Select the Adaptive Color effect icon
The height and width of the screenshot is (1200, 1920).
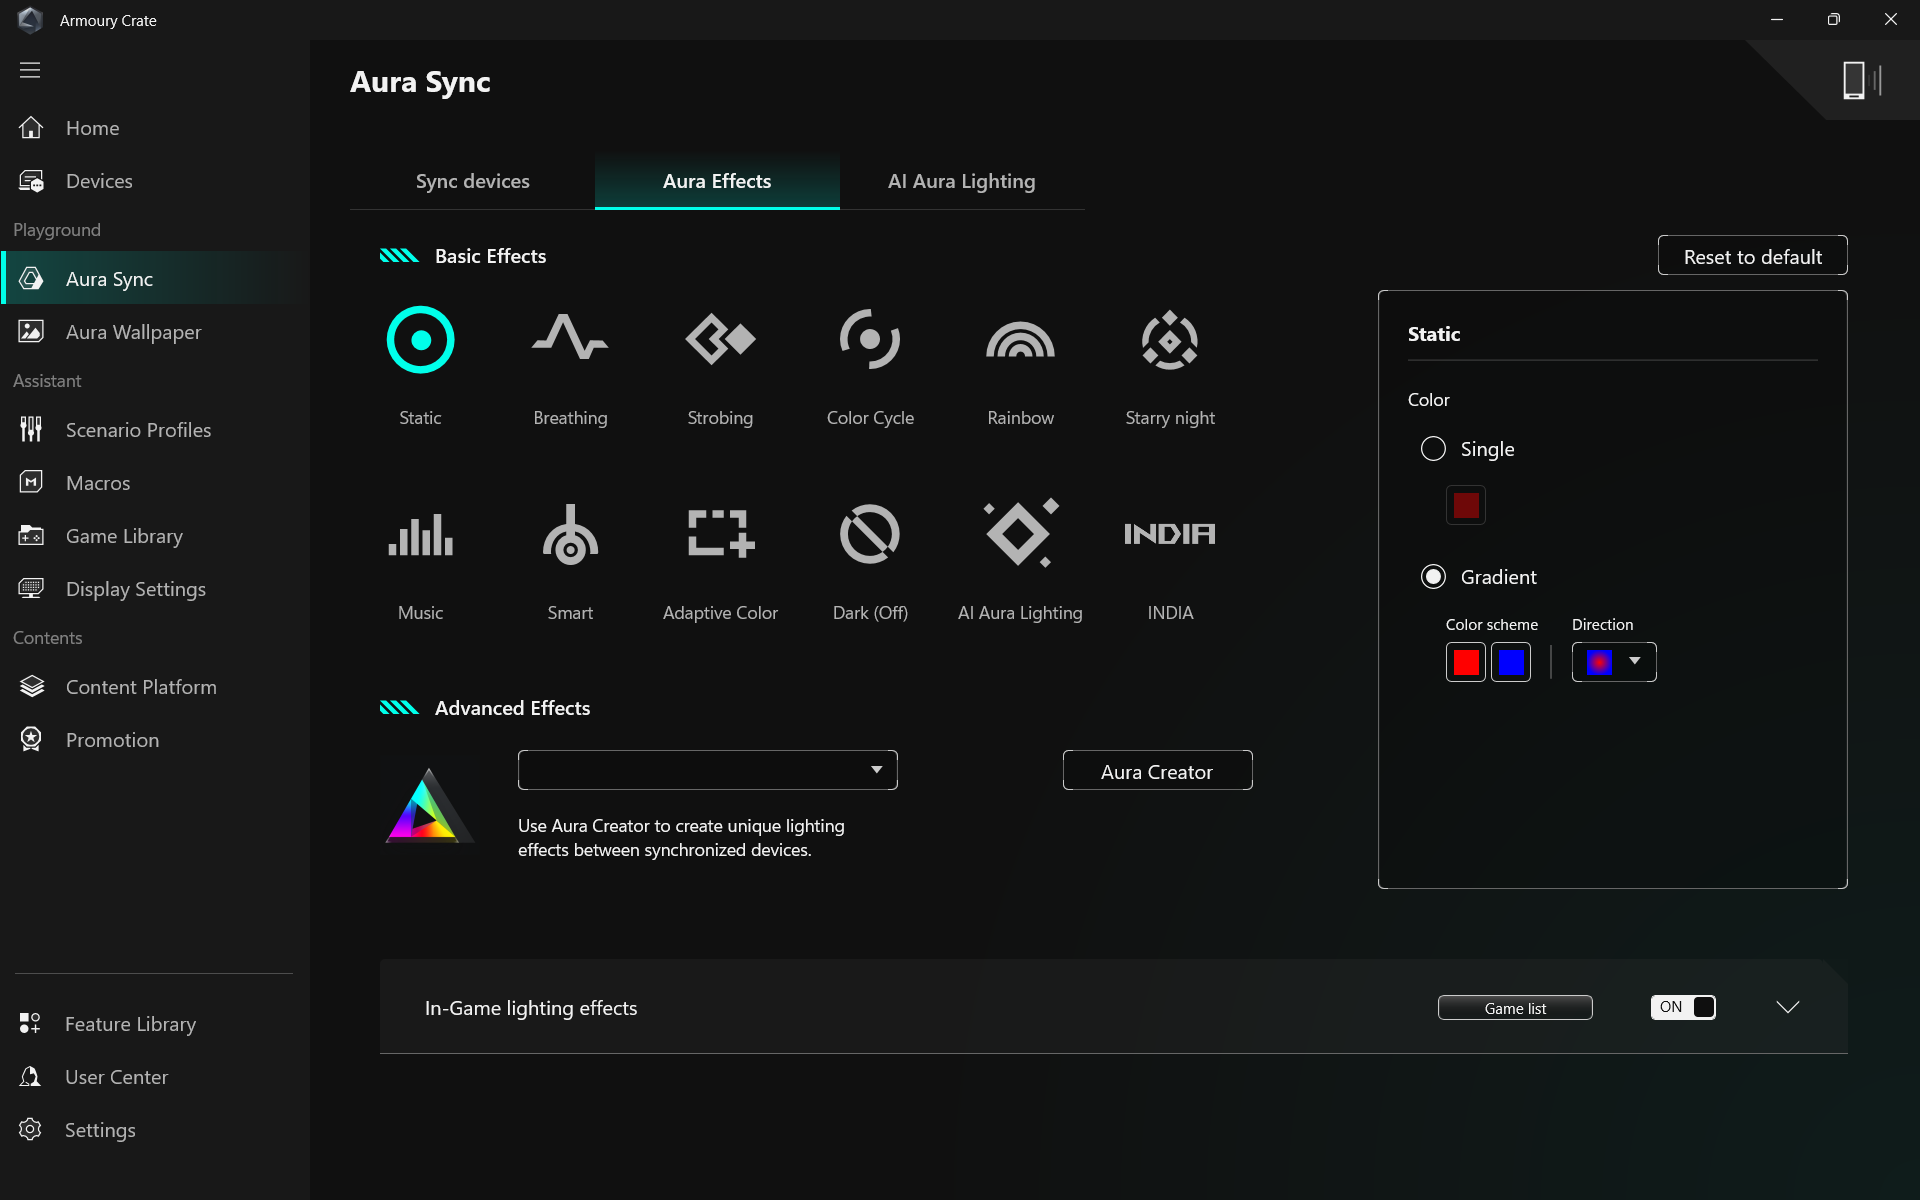720,533
